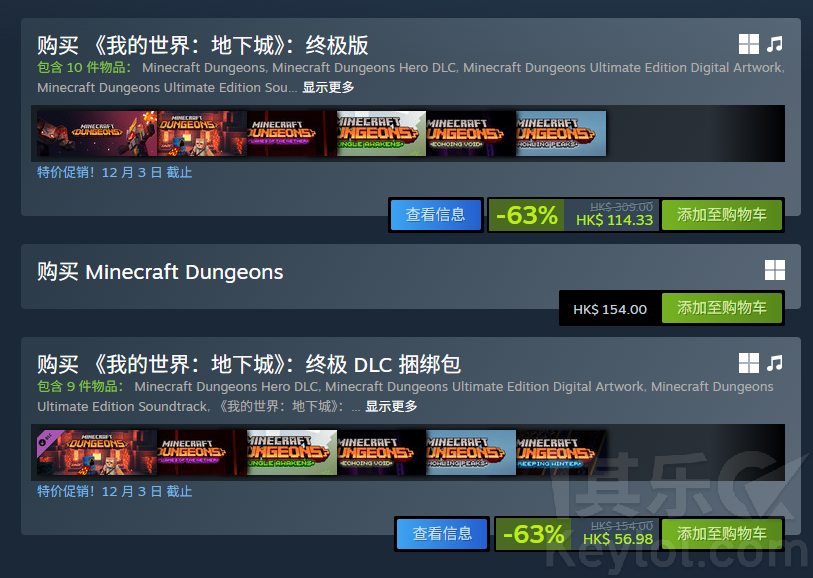This screenshot has height=578, width=813.
Task: Open Howling Peaks thumbnail in first bundle
Action: (560, 133)
